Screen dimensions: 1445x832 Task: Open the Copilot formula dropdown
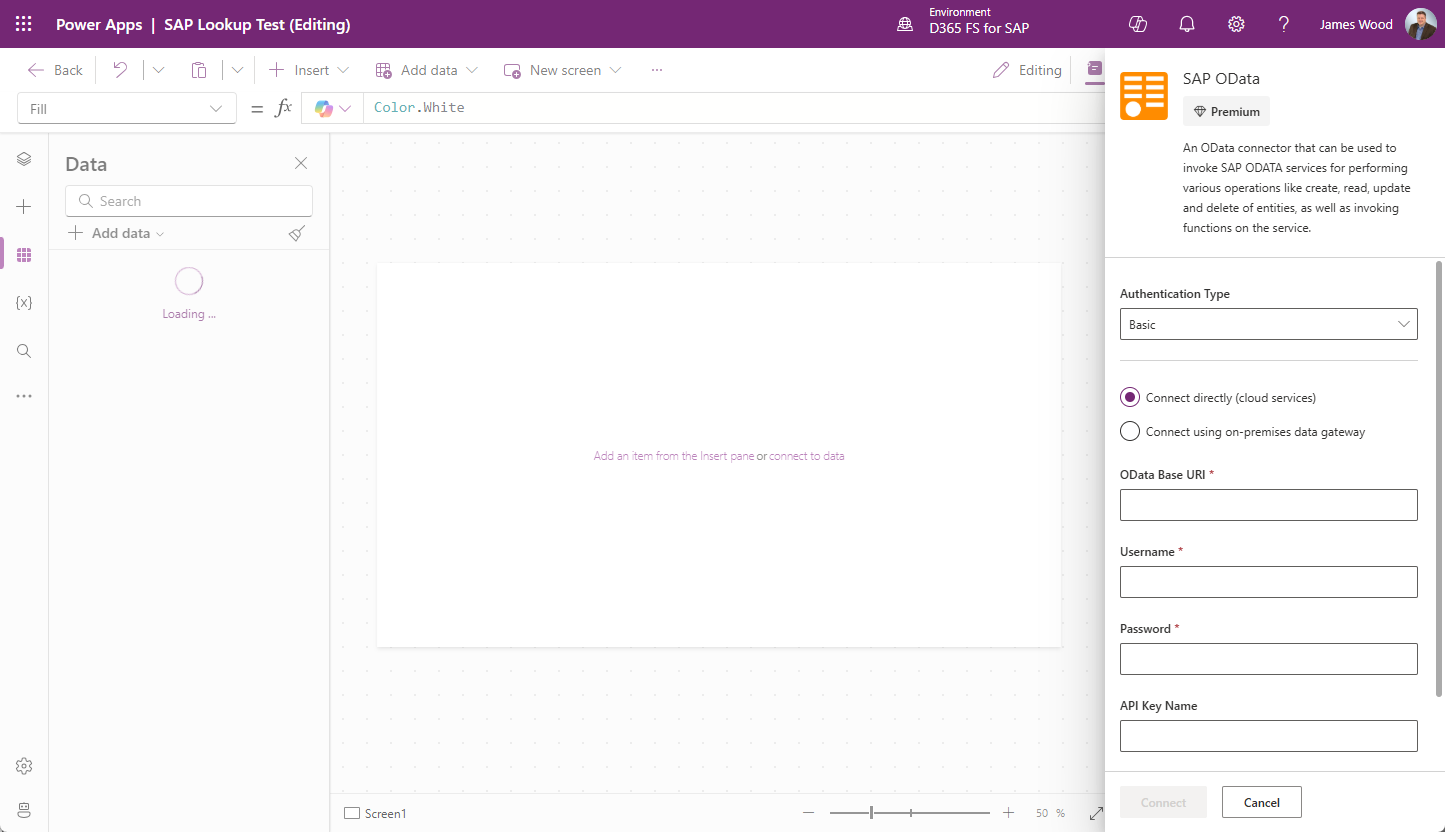(x=333, y=108)
